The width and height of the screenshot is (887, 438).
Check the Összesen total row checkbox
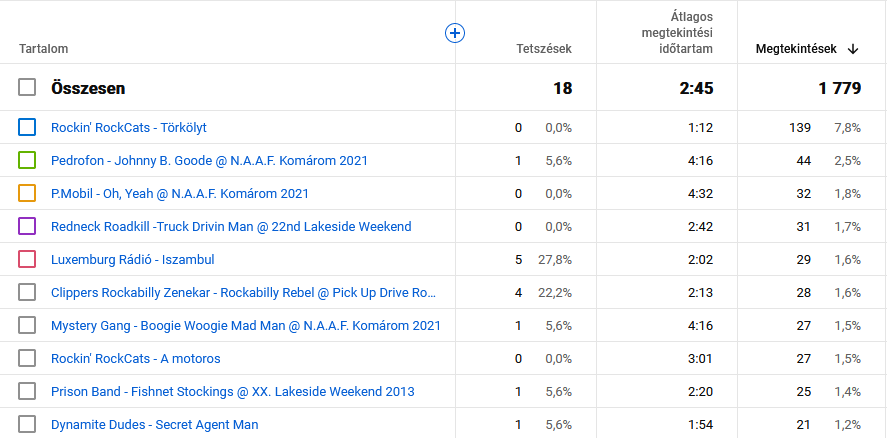point(27,88)
